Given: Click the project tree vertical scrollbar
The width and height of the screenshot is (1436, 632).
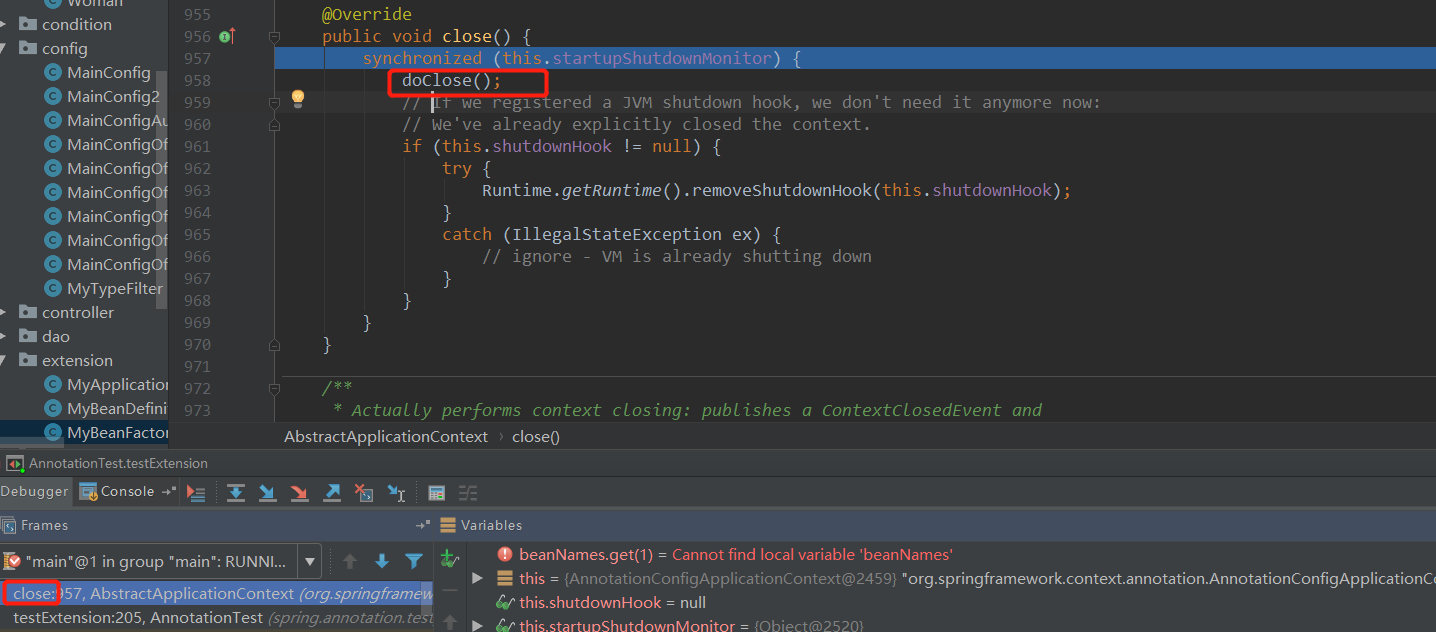Looking at the screenshot, I should coord(164,190).
